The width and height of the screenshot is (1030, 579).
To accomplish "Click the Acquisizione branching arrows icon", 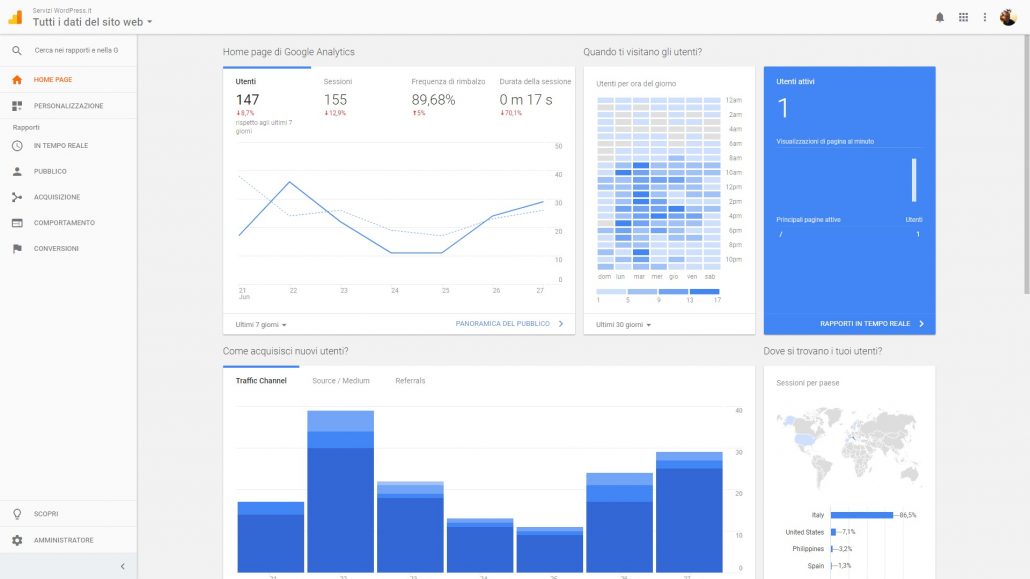I will 17,197.
